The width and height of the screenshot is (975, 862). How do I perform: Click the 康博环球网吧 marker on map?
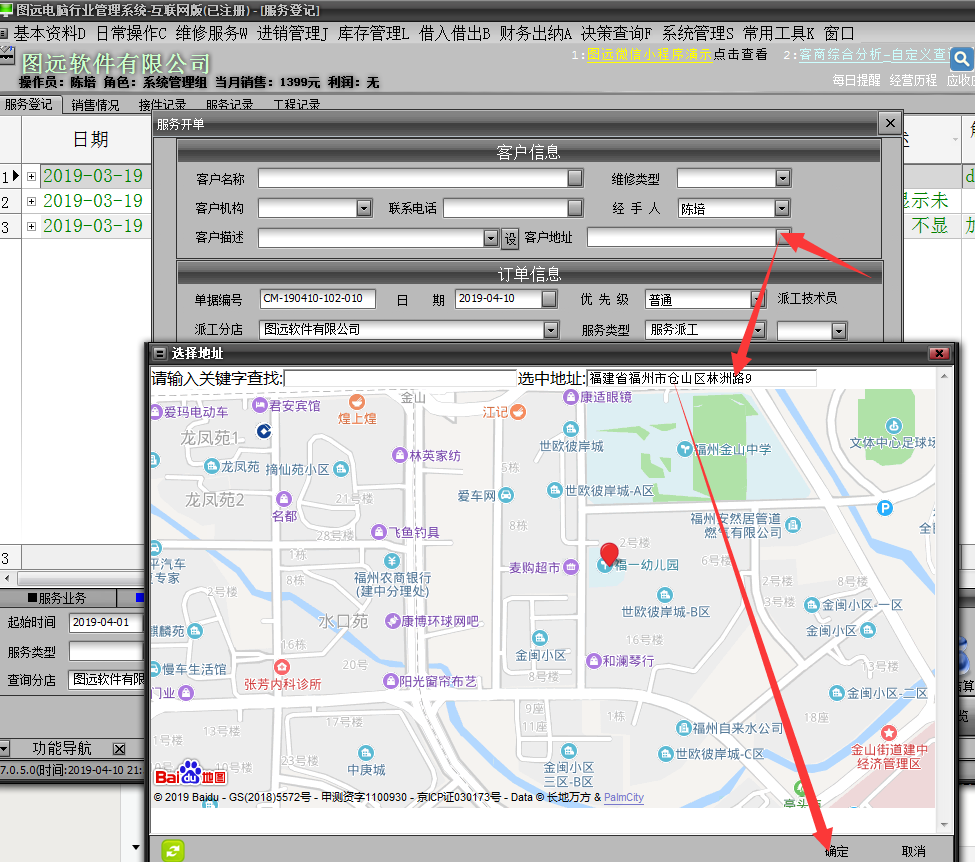click(x=392, y=621)
